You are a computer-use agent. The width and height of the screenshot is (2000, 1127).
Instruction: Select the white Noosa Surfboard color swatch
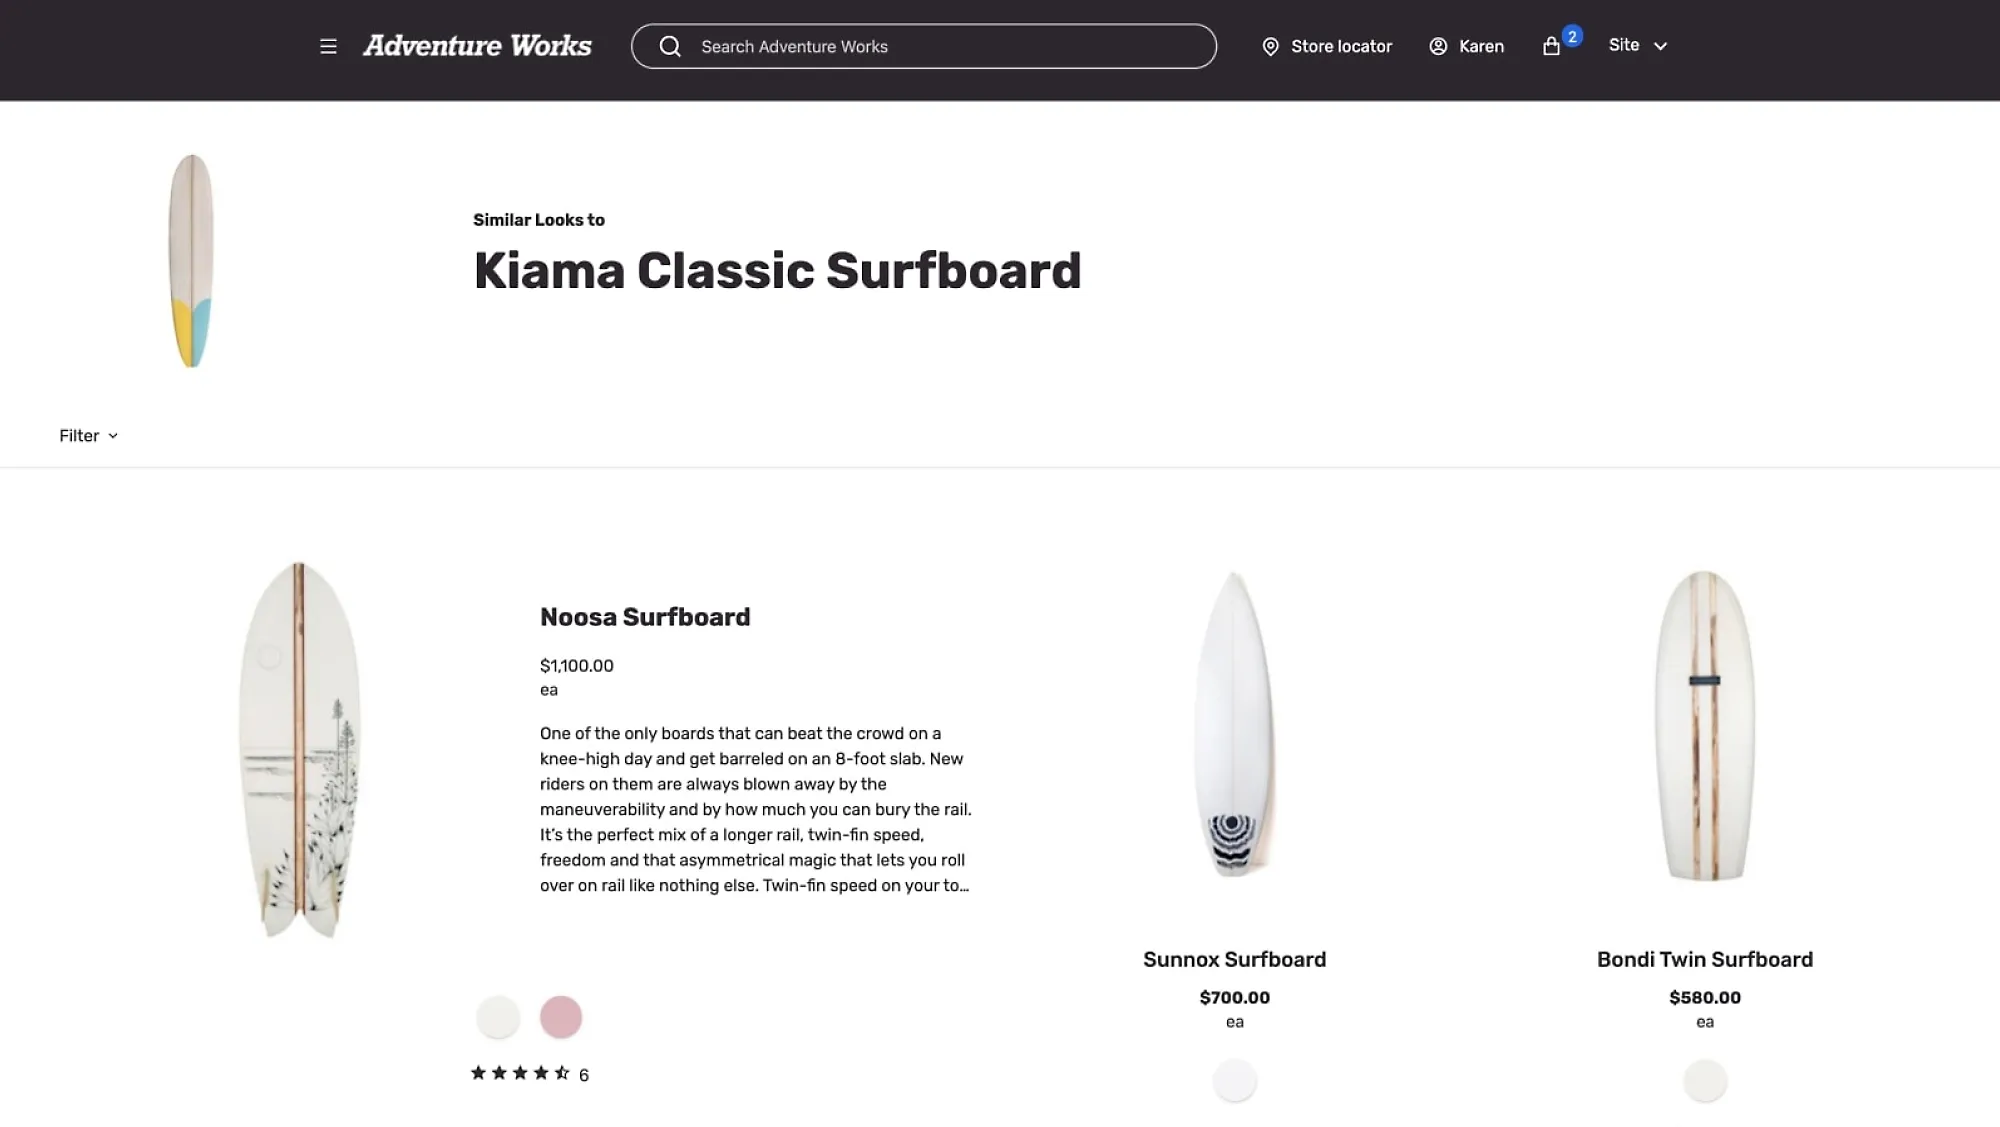pos(498,1017)
